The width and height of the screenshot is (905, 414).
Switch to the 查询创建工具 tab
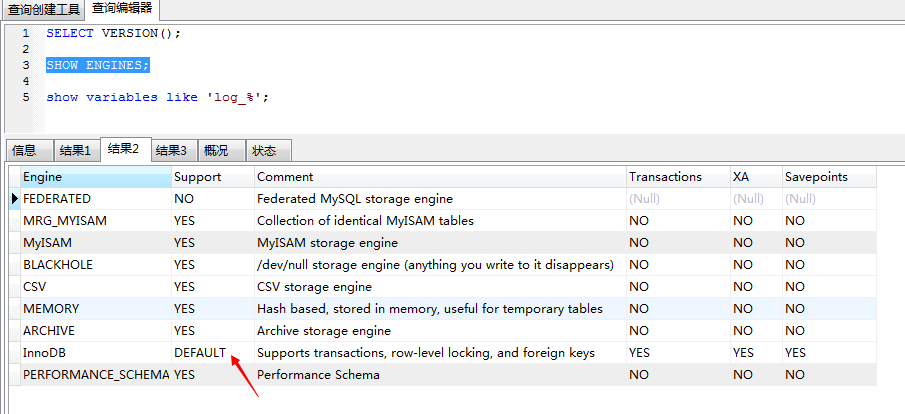click(x=43, y=10)
